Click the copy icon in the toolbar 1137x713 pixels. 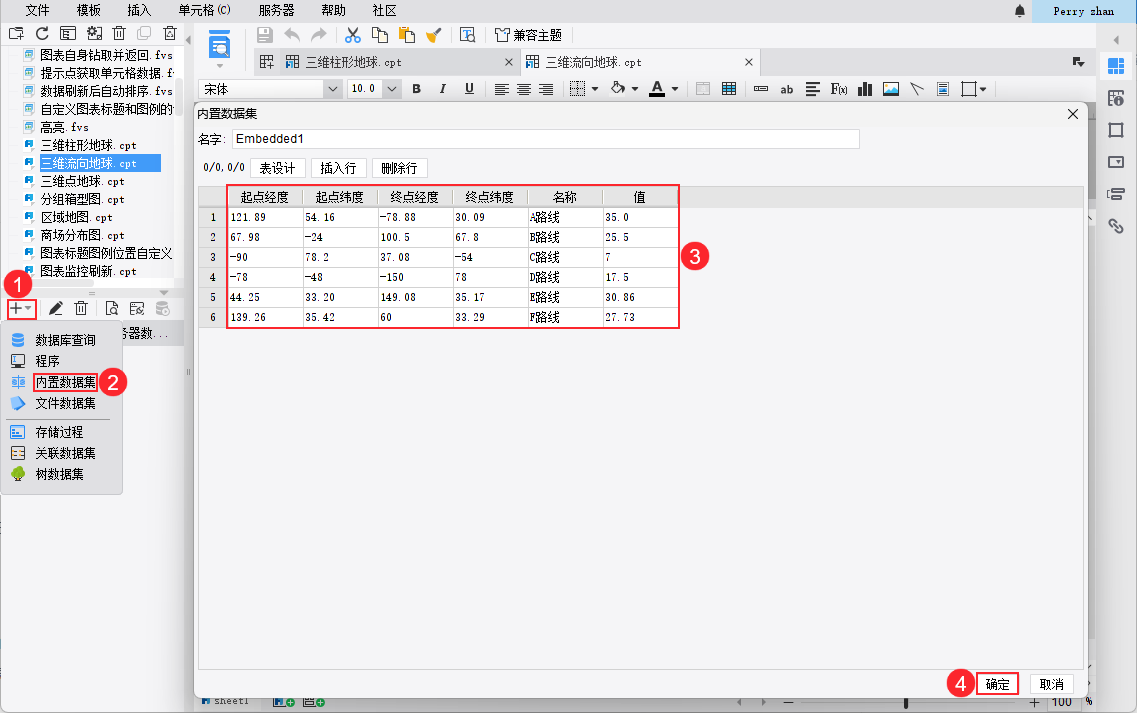point(380,35)
